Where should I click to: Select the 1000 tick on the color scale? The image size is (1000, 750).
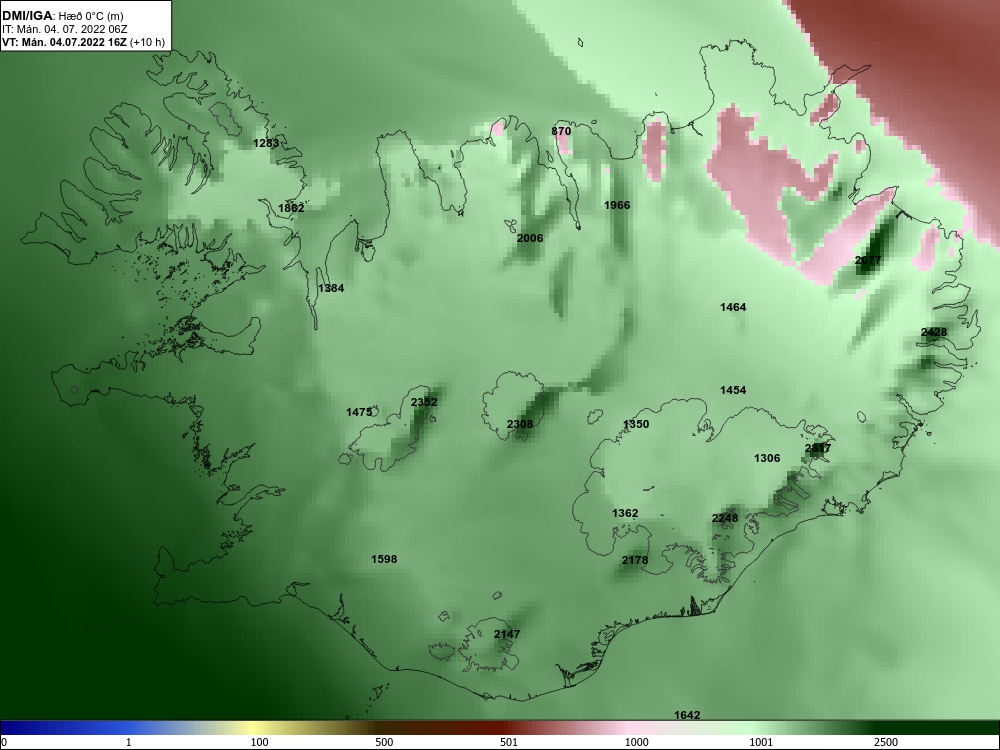[x=636, y=743]
